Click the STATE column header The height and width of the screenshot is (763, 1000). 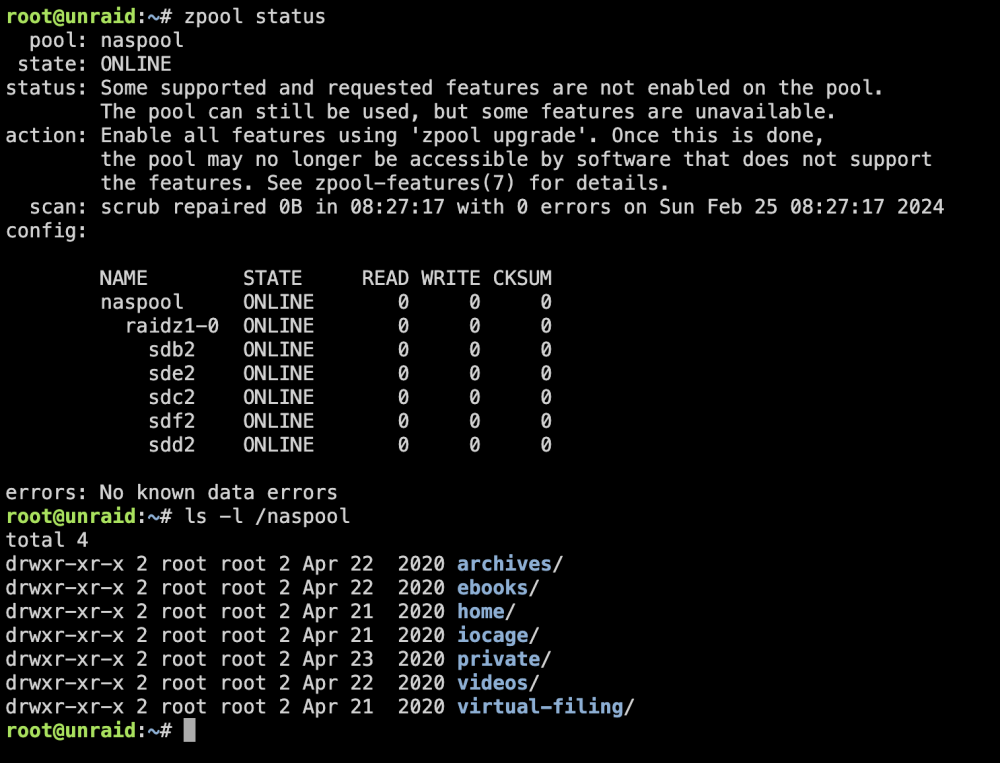tap(272, 278)
